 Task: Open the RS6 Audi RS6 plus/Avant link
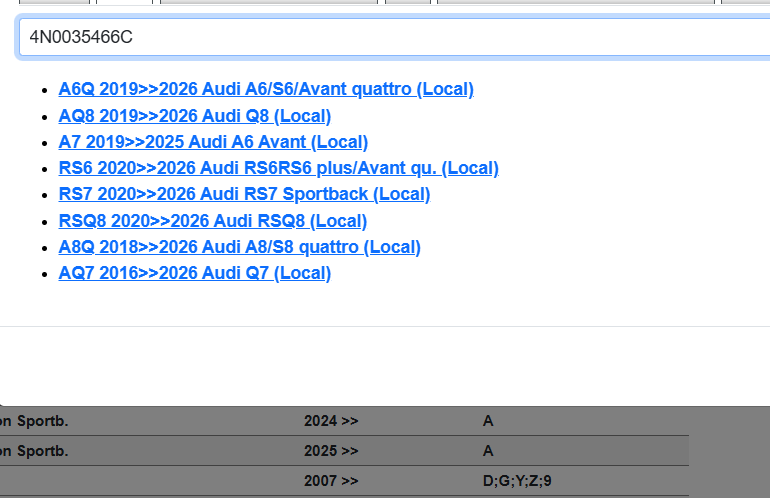pyautogui.click(x=278, y=168)
